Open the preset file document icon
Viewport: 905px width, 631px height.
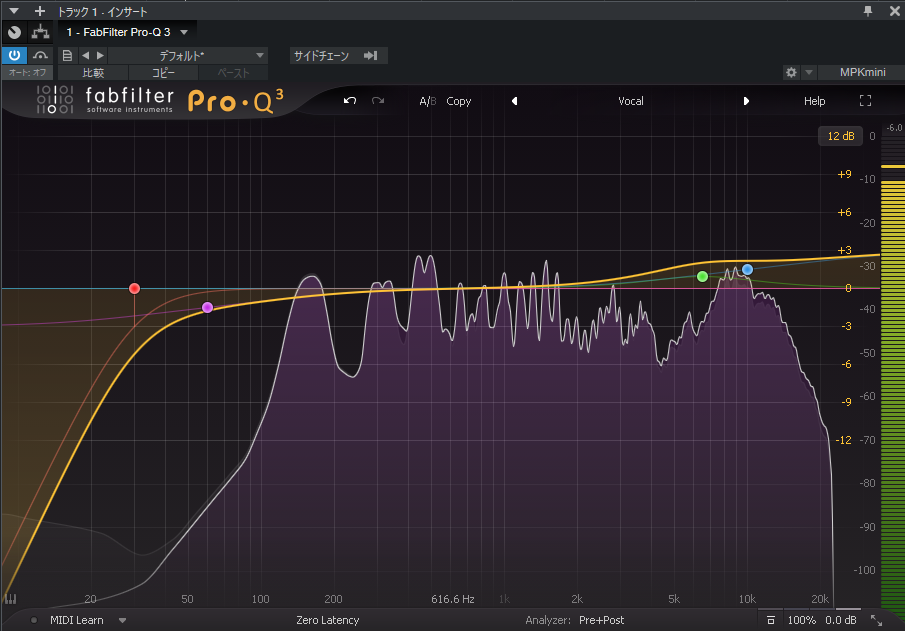(x=67, y=55)
